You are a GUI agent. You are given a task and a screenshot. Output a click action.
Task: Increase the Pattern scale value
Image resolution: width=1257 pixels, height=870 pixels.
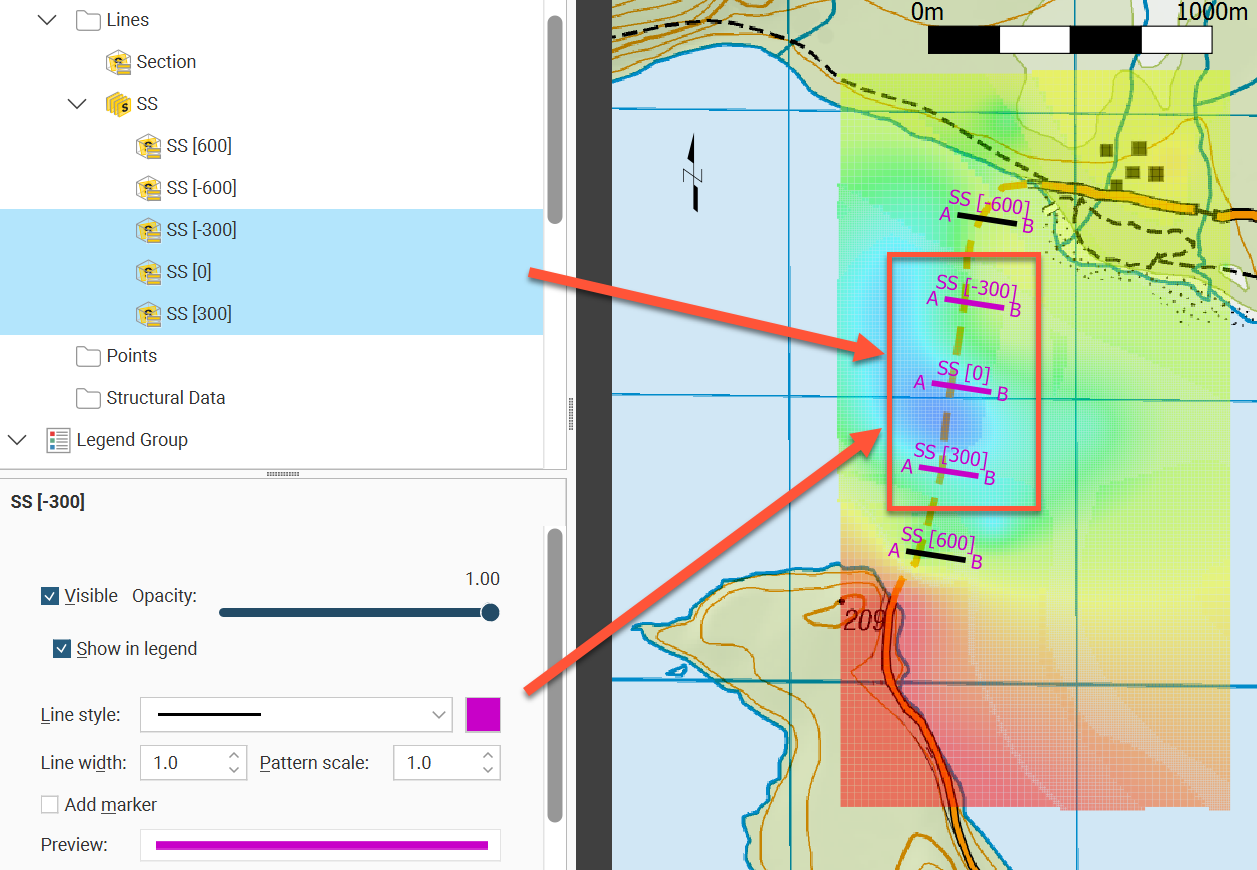click(488, 756)
